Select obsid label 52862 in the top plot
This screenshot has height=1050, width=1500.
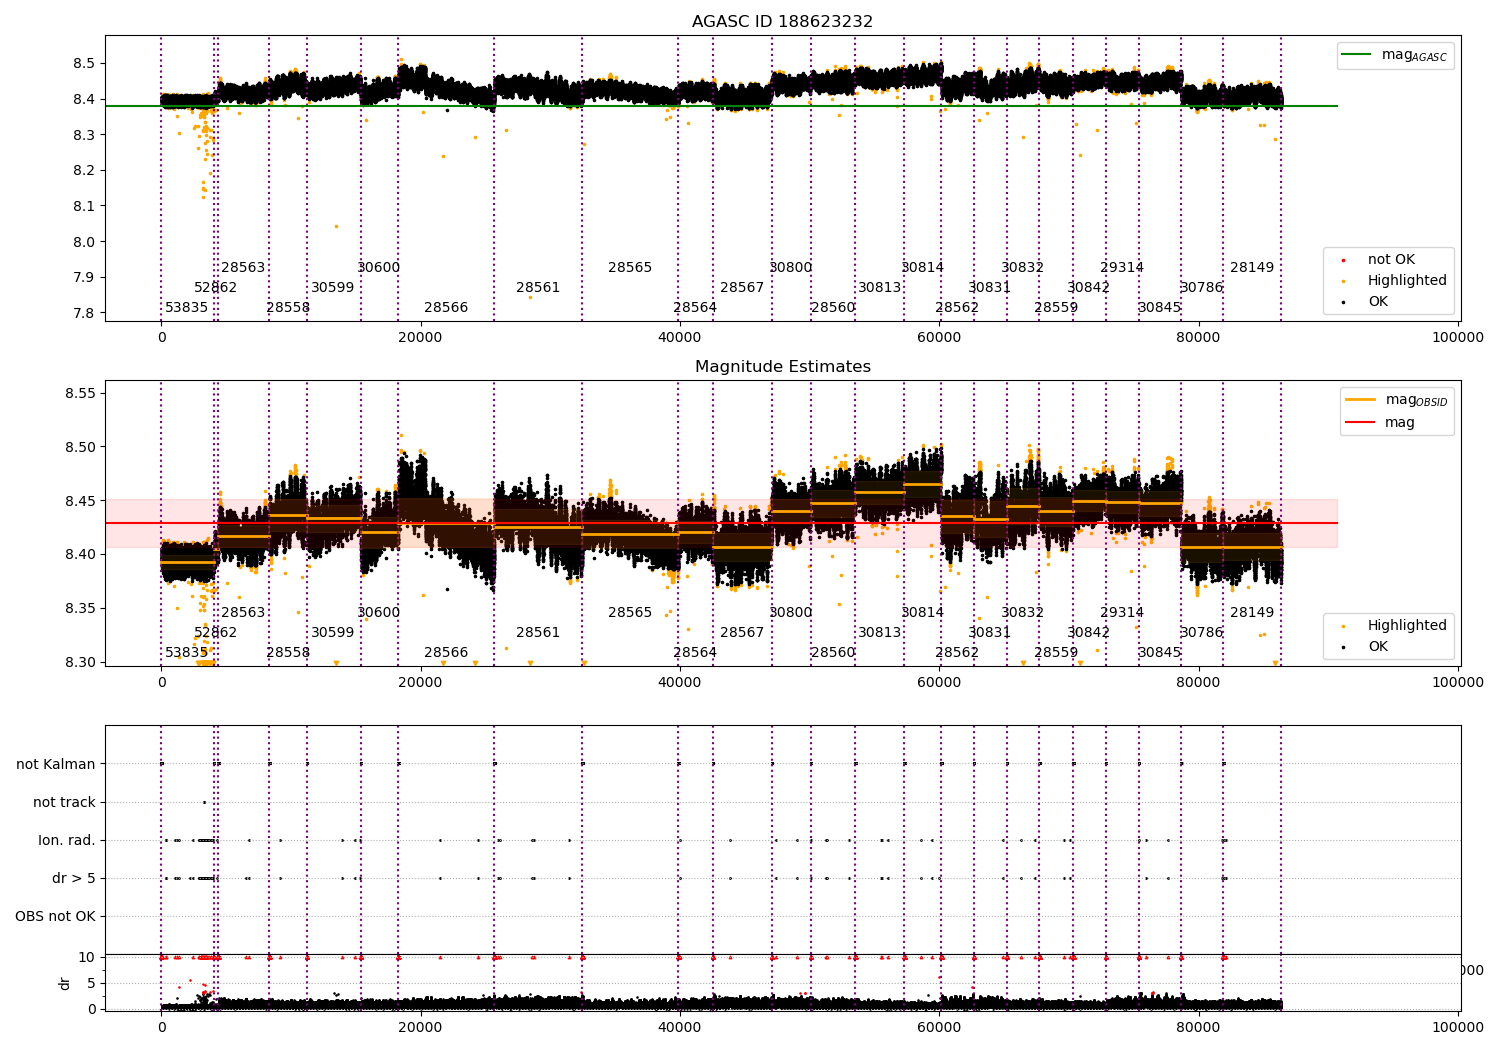coord(216,288)
